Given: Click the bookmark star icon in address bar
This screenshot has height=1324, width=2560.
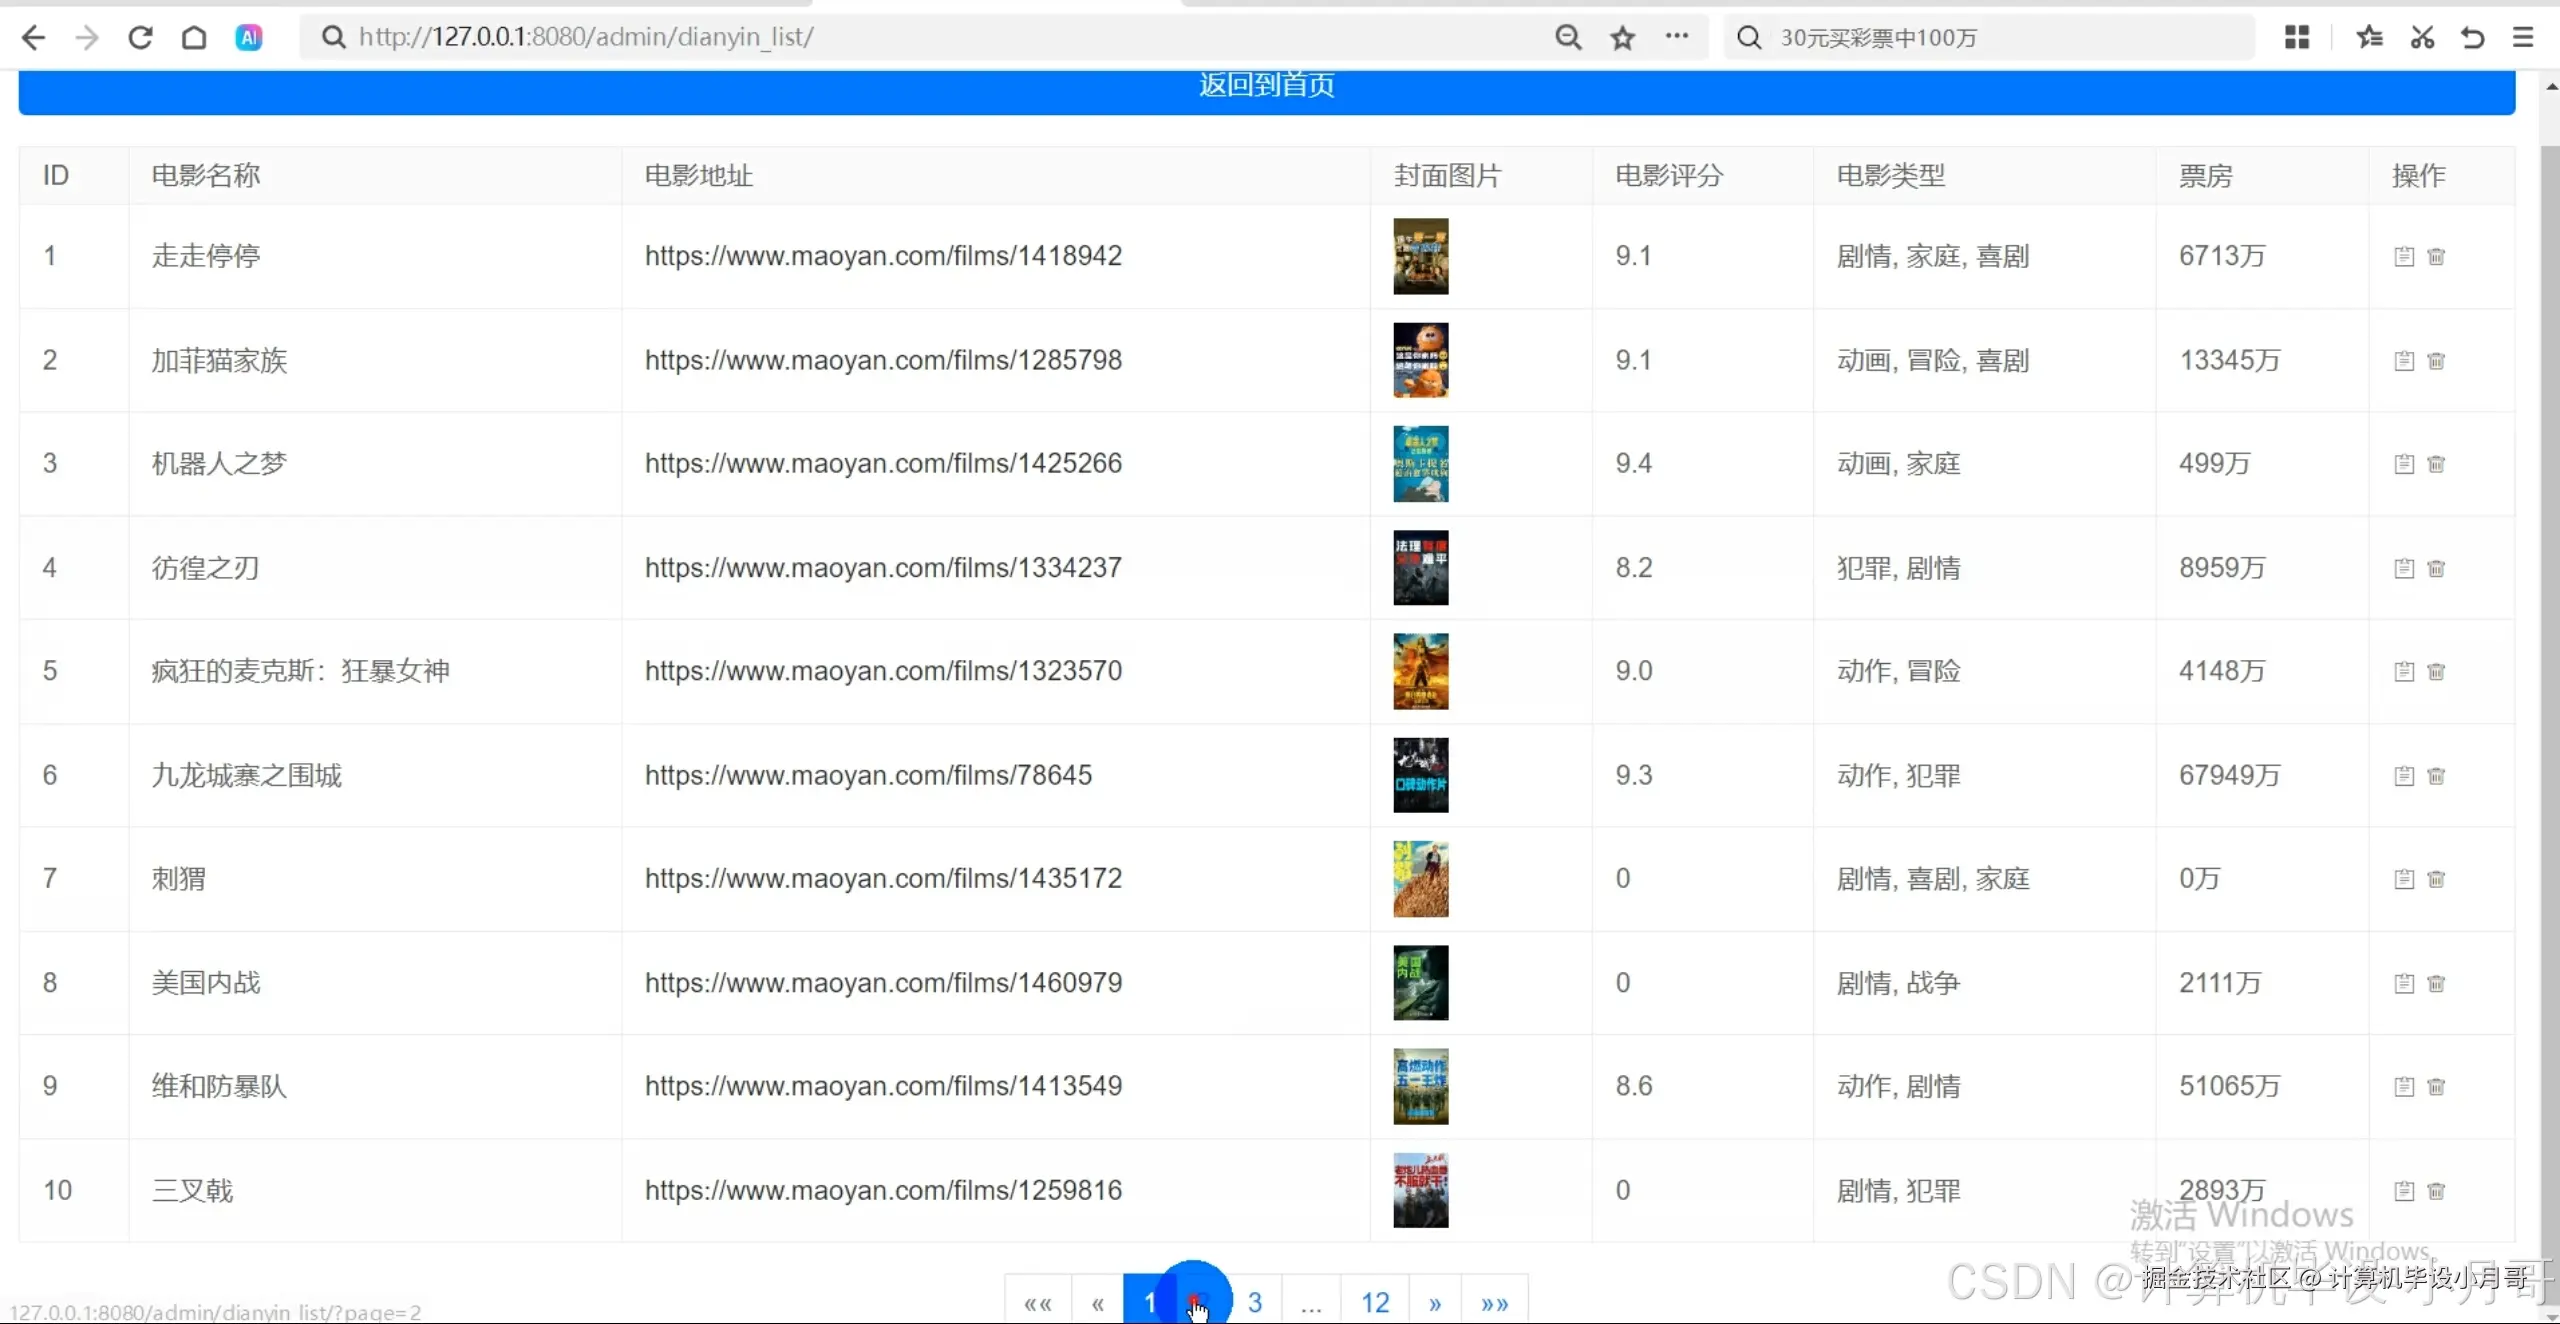Looking at the screenshot, I should tap(1622, 38).
